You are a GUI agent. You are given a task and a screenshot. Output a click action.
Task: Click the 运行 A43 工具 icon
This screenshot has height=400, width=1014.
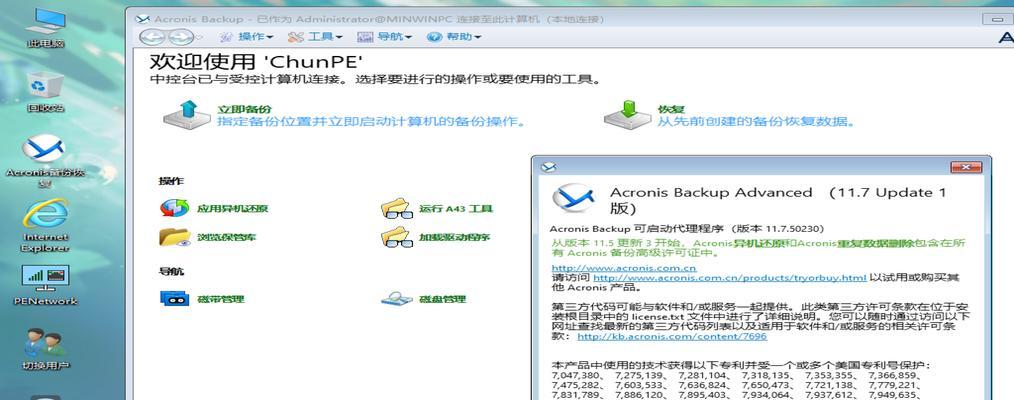[x=396, y=208]
